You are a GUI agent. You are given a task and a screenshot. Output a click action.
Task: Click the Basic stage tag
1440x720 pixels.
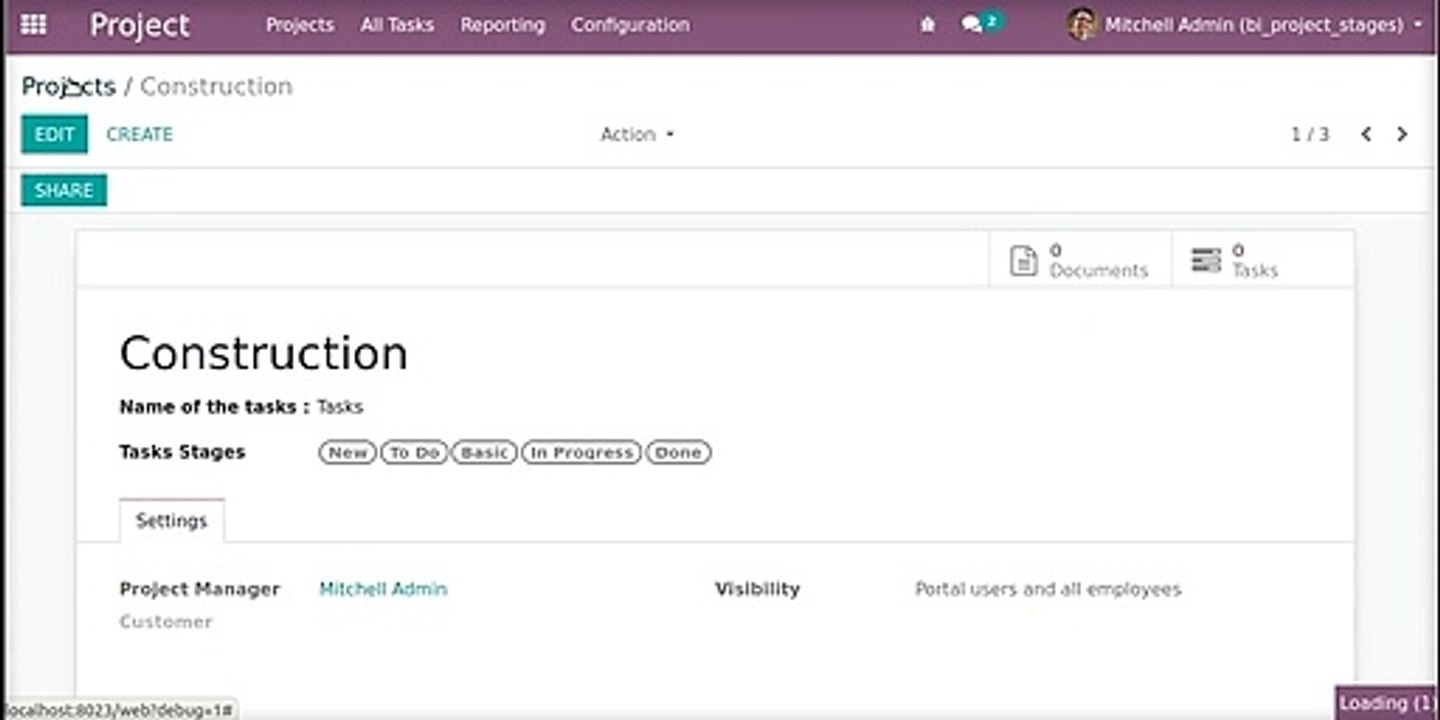[x=485, y=453]
